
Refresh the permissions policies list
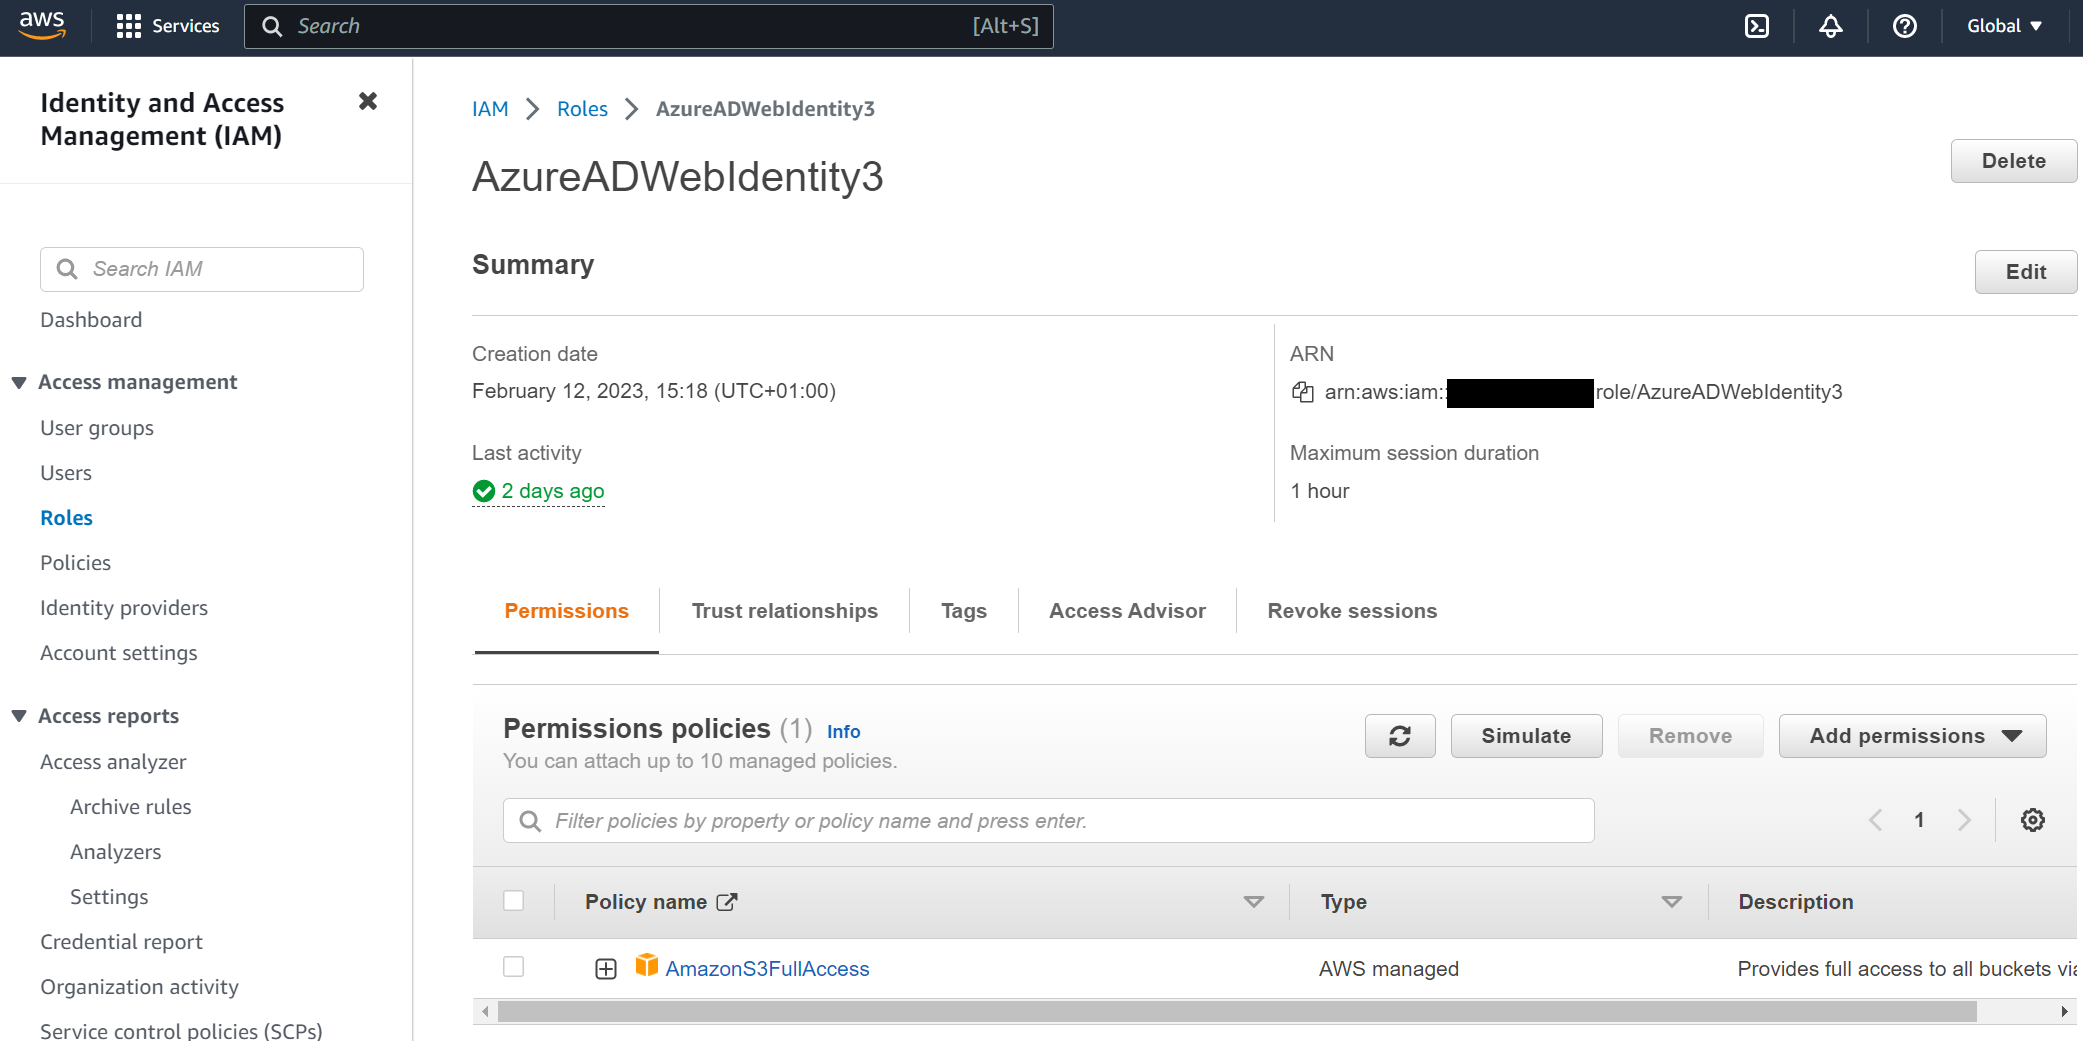point(1400,736)
